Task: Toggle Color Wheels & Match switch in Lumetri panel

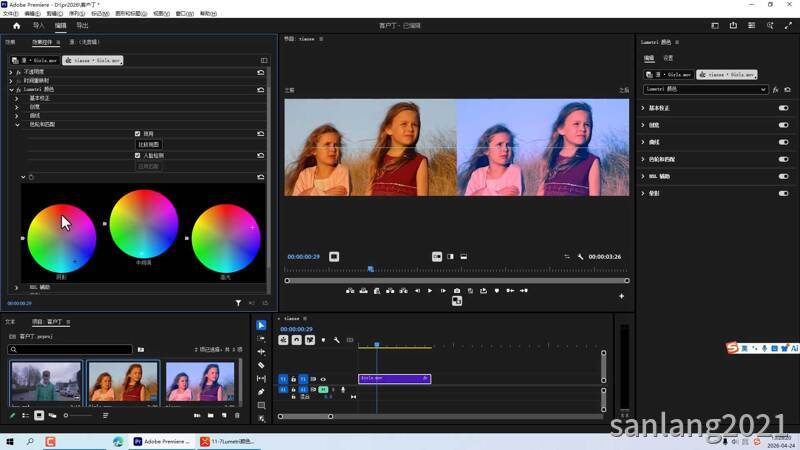Action: point(783,159)
